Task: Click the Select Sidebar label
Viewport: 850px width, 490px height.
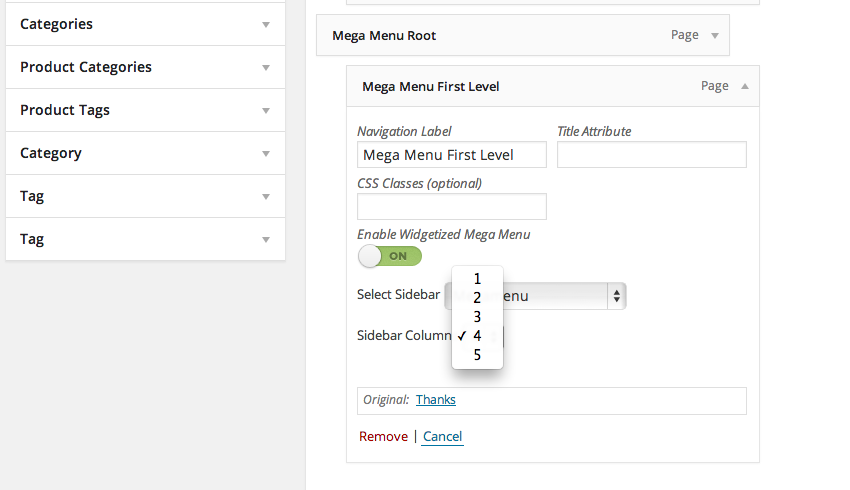Action: tap(398, 294)
